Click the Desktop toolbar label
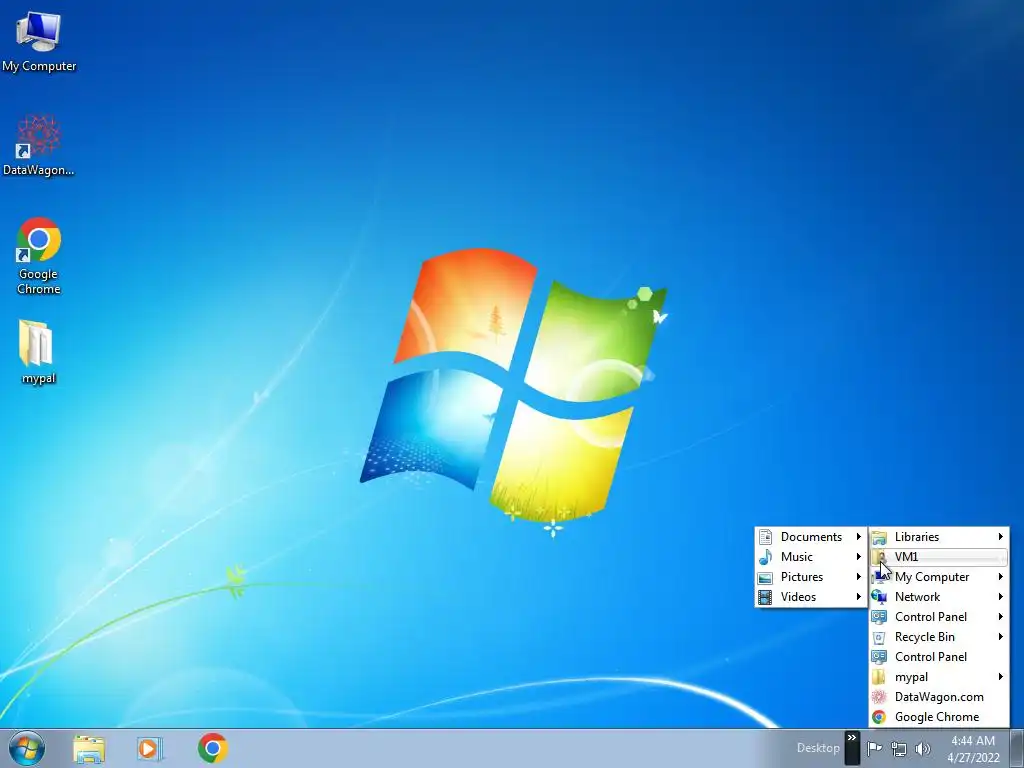This screenshot has height=768, width=1024. point(818,748)
